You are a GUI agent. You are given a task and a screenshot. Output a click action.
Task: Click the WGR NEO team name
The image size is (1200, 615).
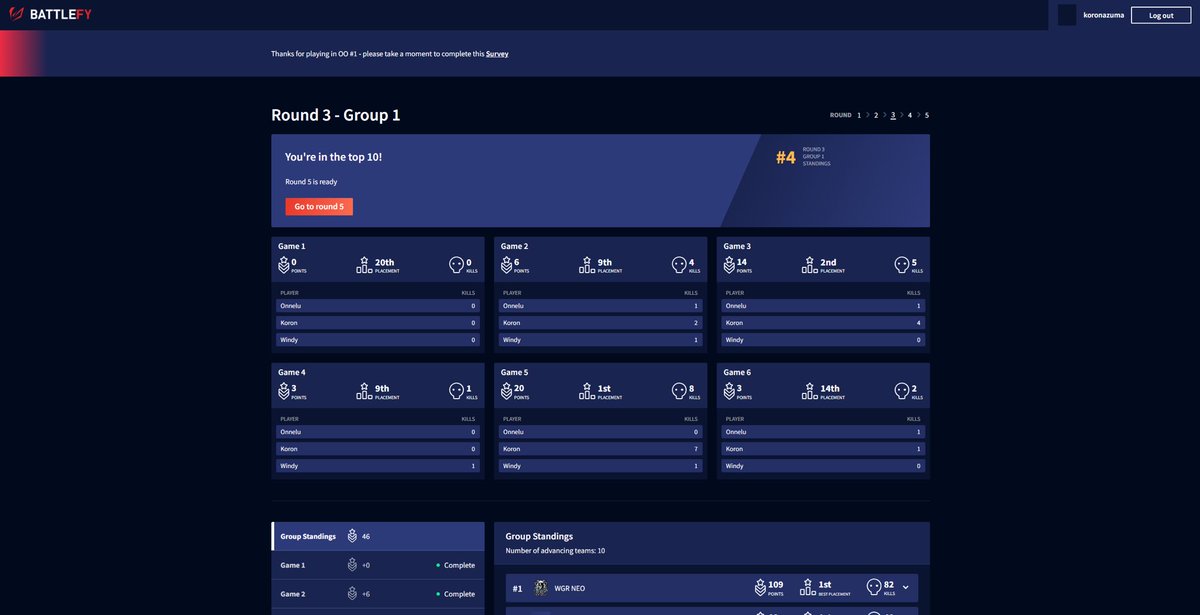point(571,588)
